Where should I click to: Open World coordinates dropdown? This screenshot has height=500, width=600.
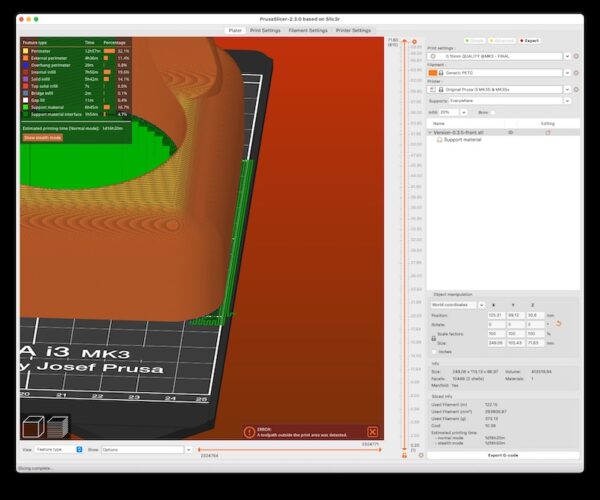point(481,305)
